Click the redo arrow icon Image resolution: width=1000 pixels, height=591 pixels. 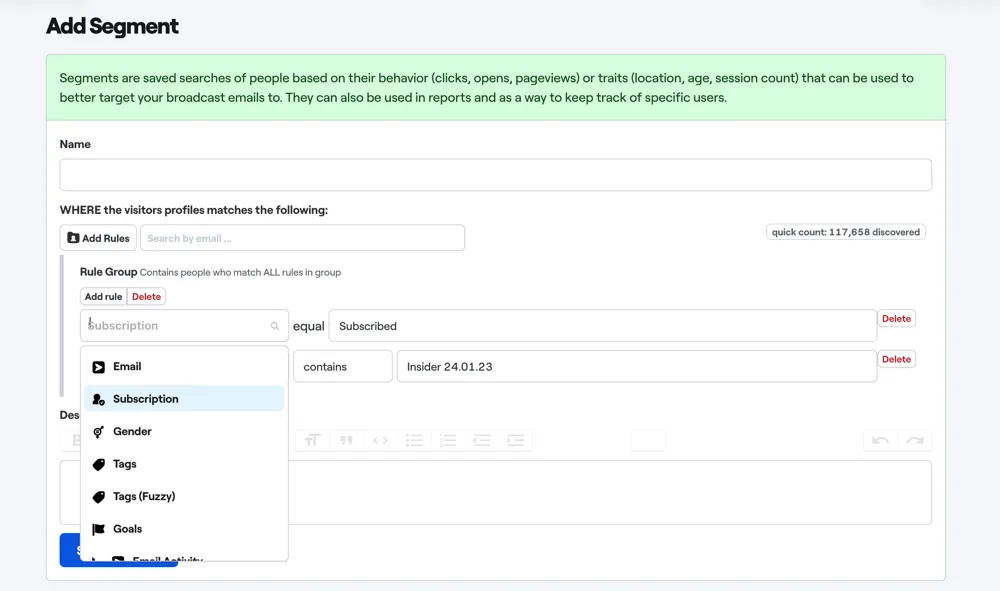[x=914, y=441]
